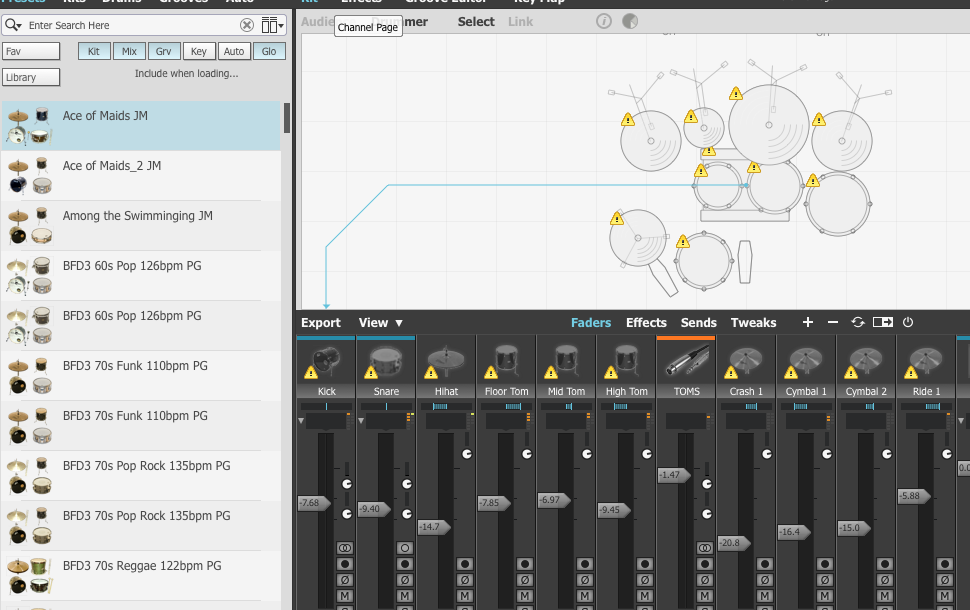The image size is (970, 610).
Task: Click the plus icon to add mixer channel
Action: coord(807,322)
